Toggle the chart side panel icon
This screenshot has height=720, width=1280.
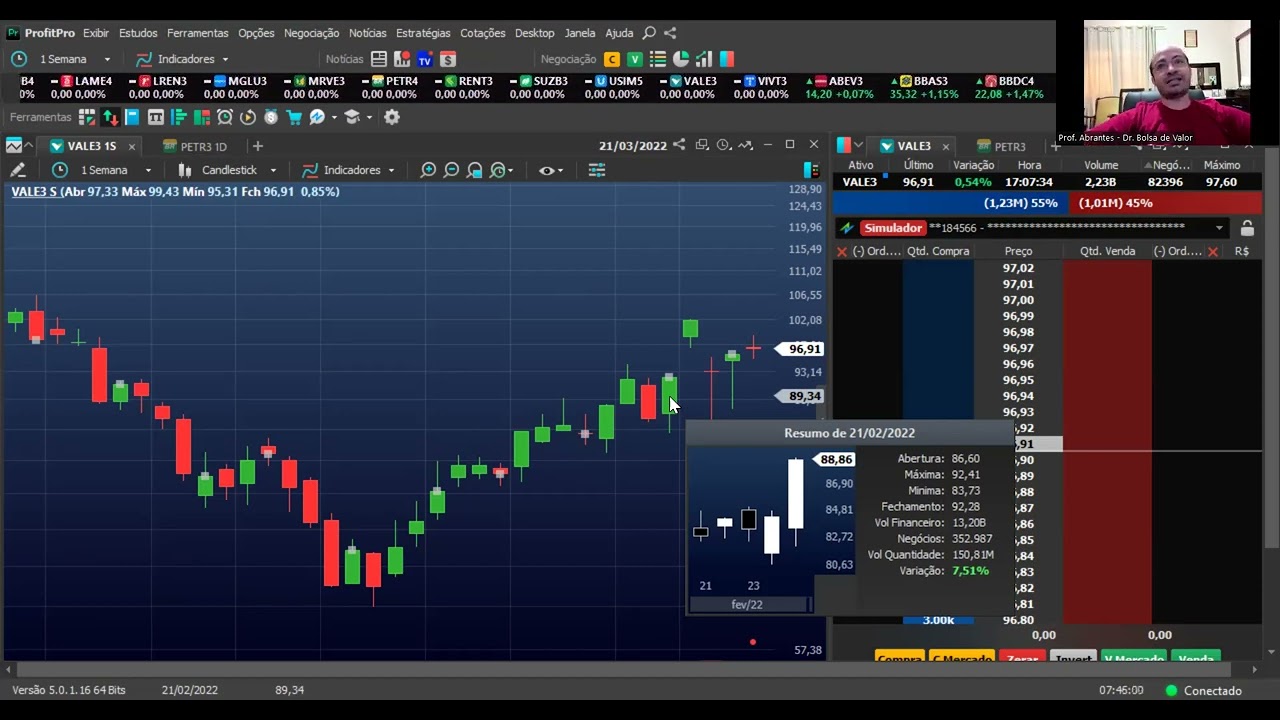811,170
